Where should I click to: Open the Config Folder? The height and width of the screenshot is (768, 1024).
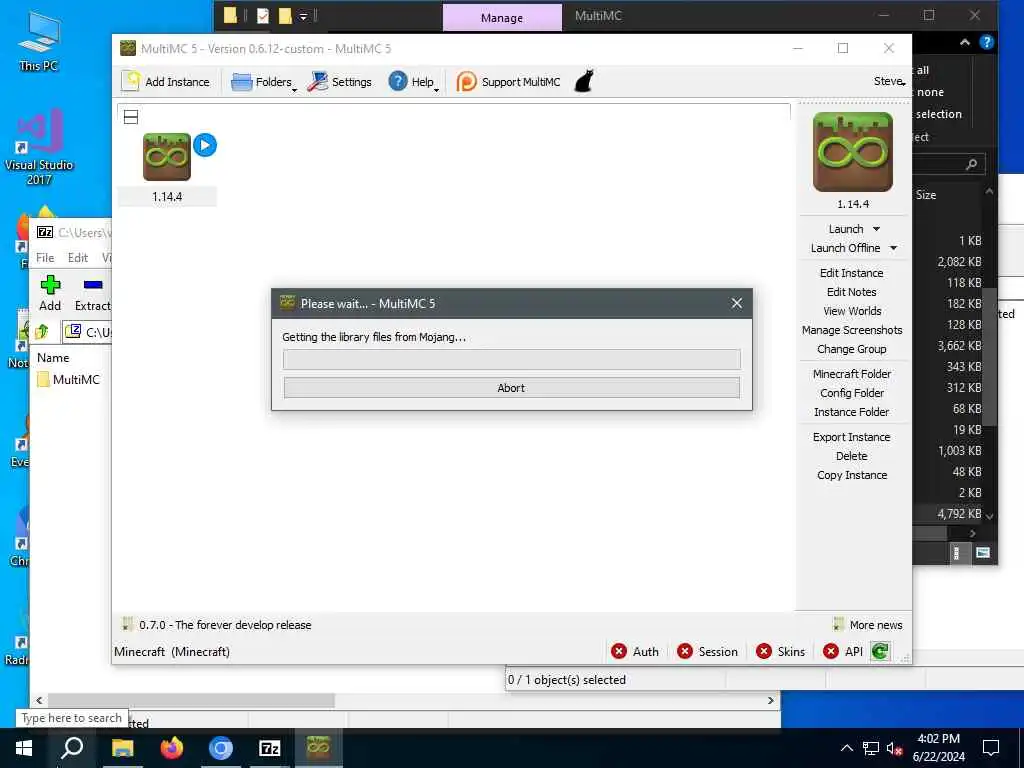852,392
